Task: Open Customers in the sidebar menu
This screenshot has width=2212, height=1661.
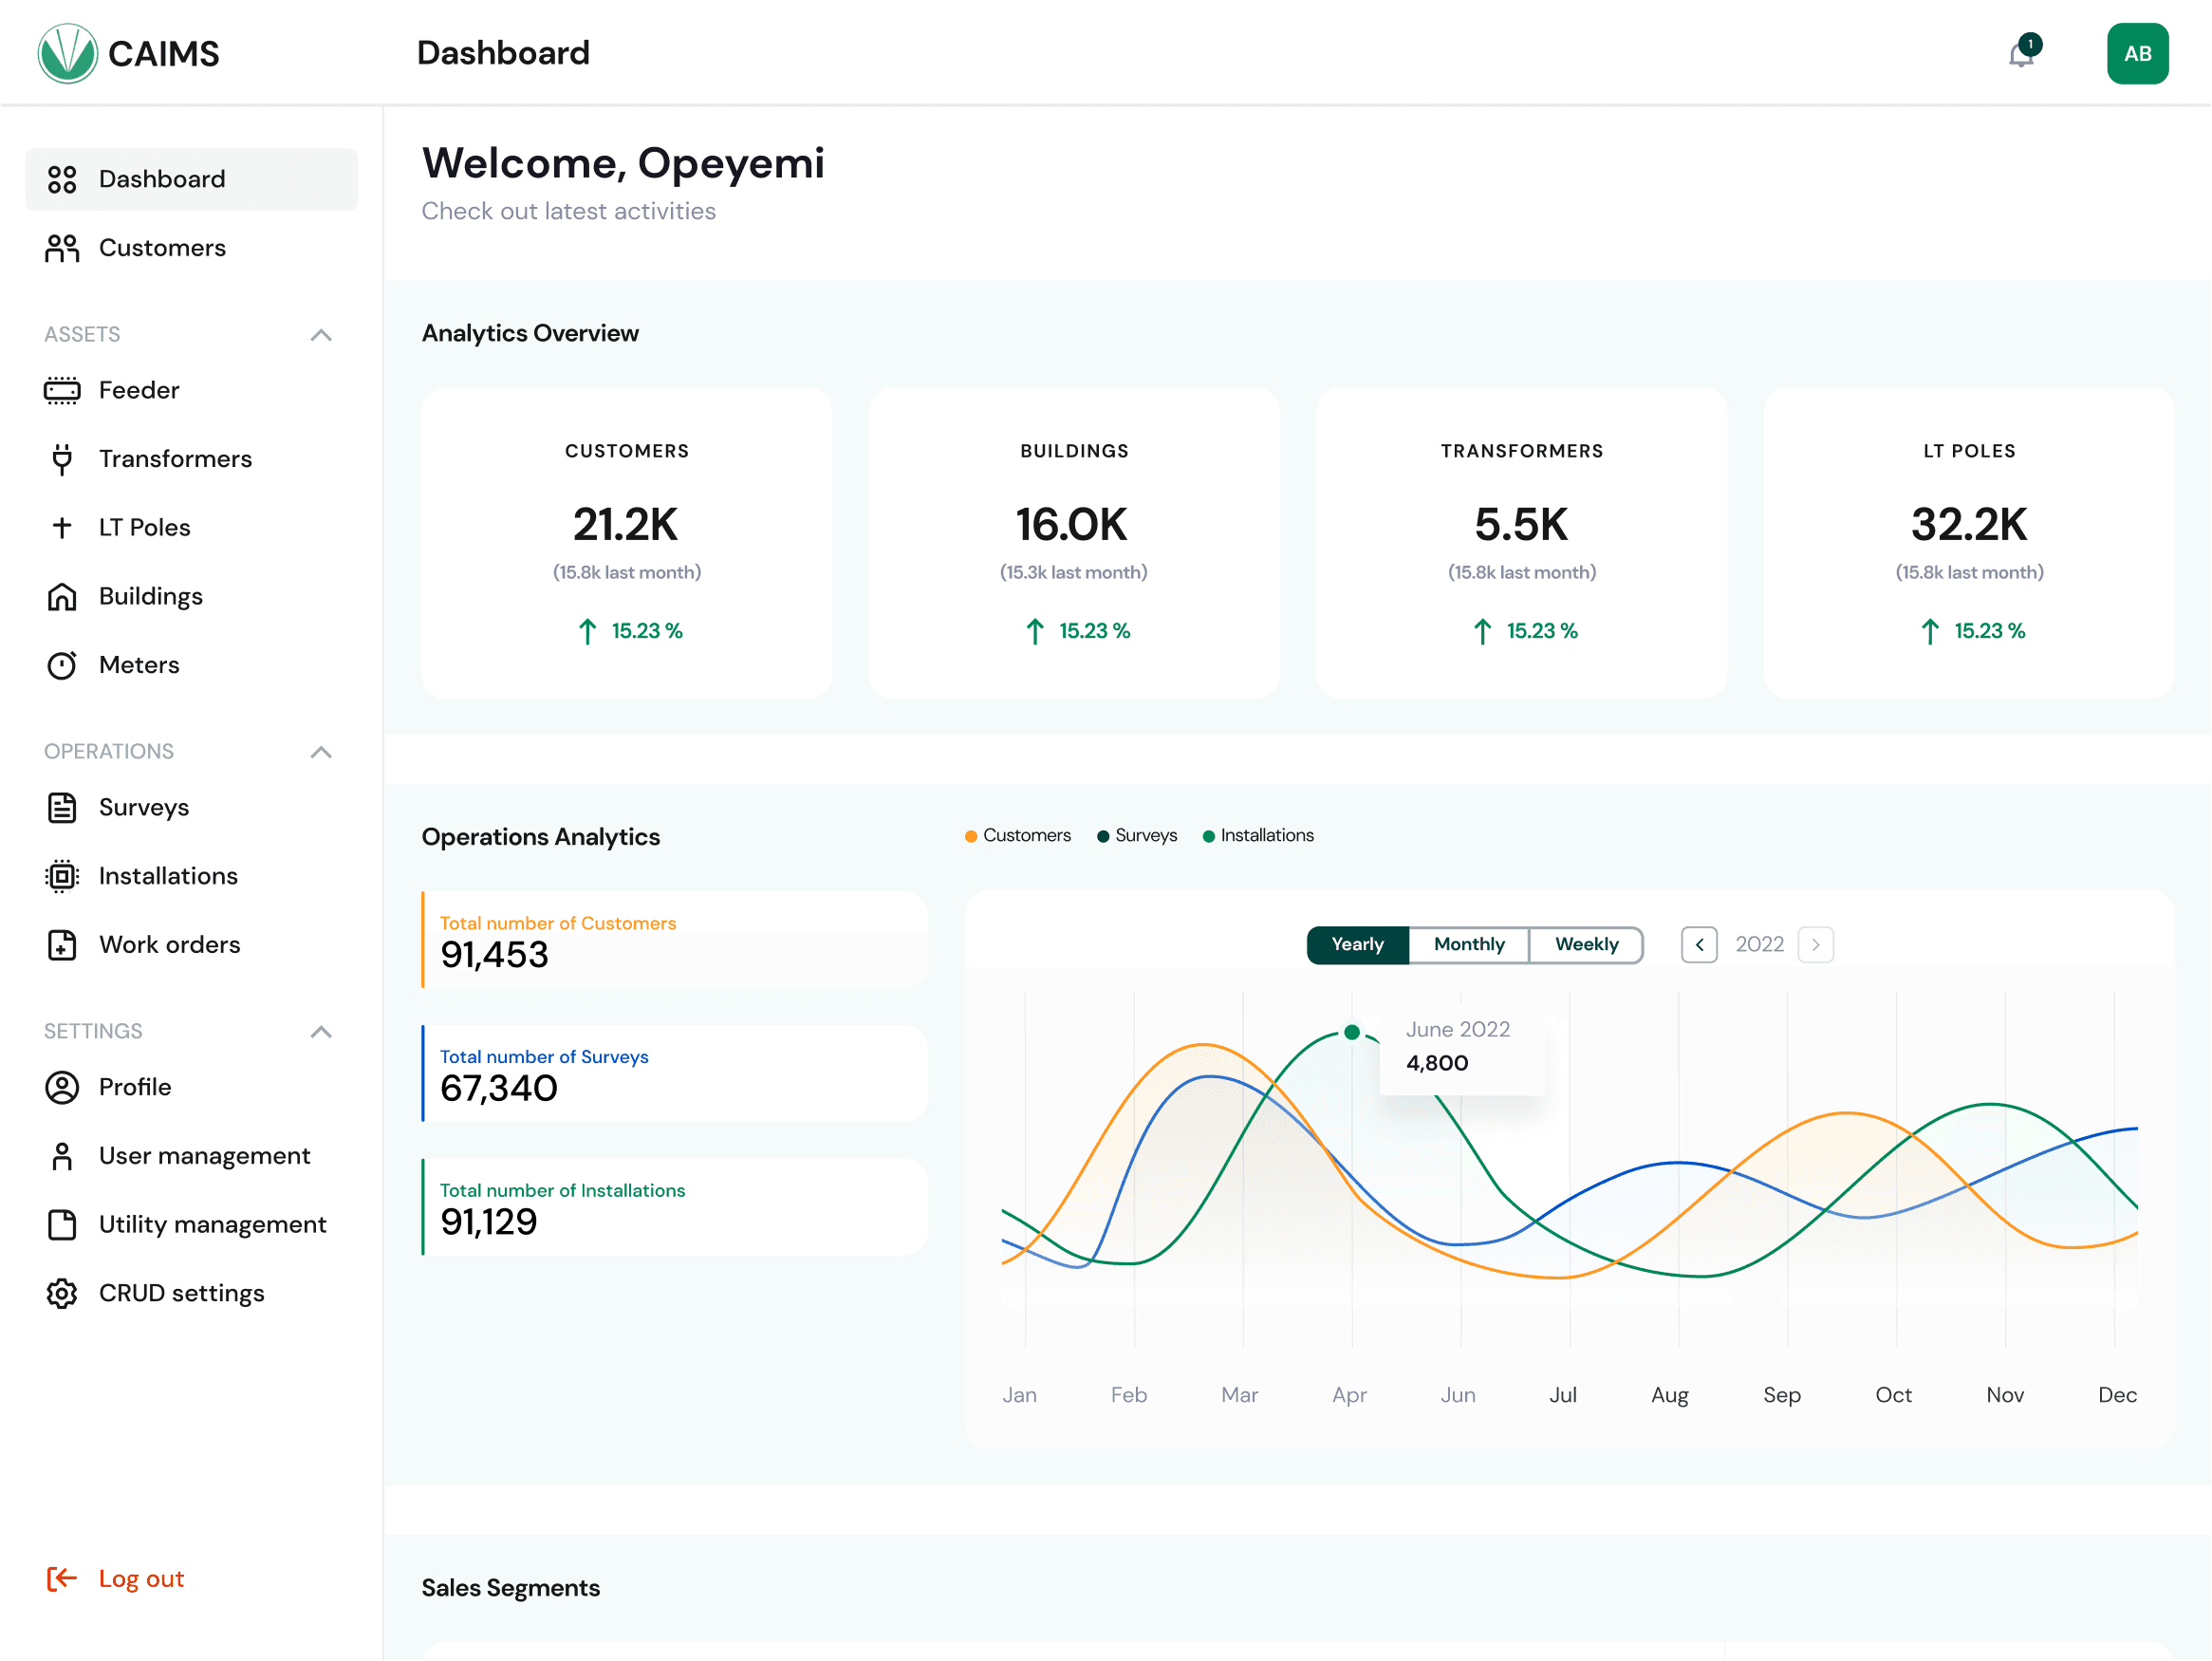Action: point(162,248)
